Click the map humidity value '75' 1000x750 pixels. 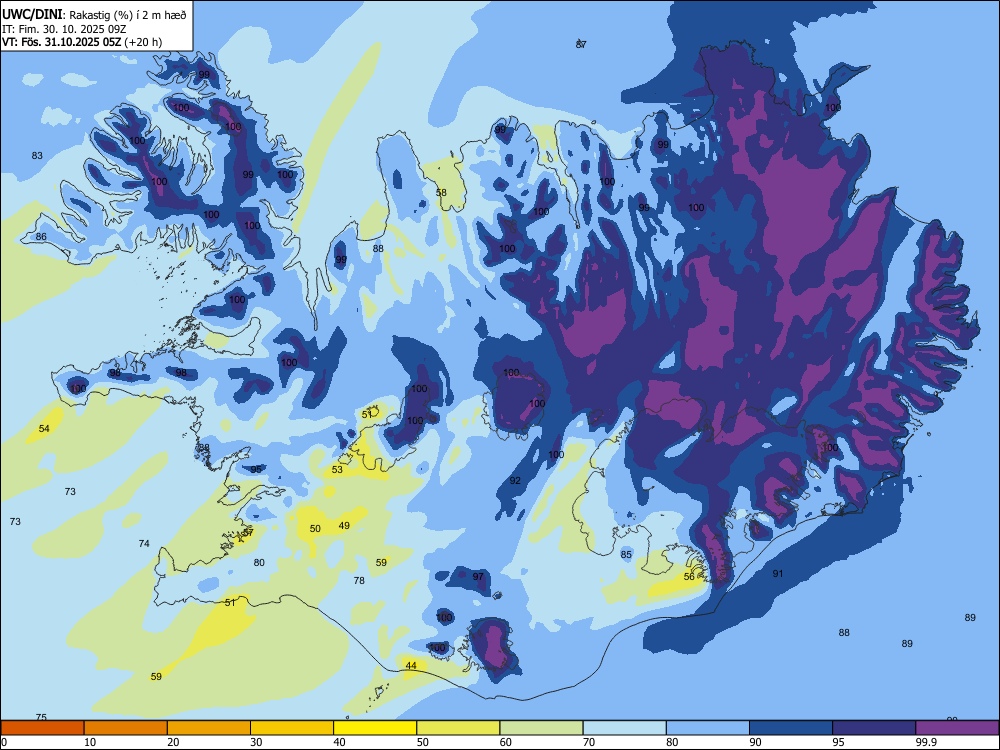pos(41,717)
